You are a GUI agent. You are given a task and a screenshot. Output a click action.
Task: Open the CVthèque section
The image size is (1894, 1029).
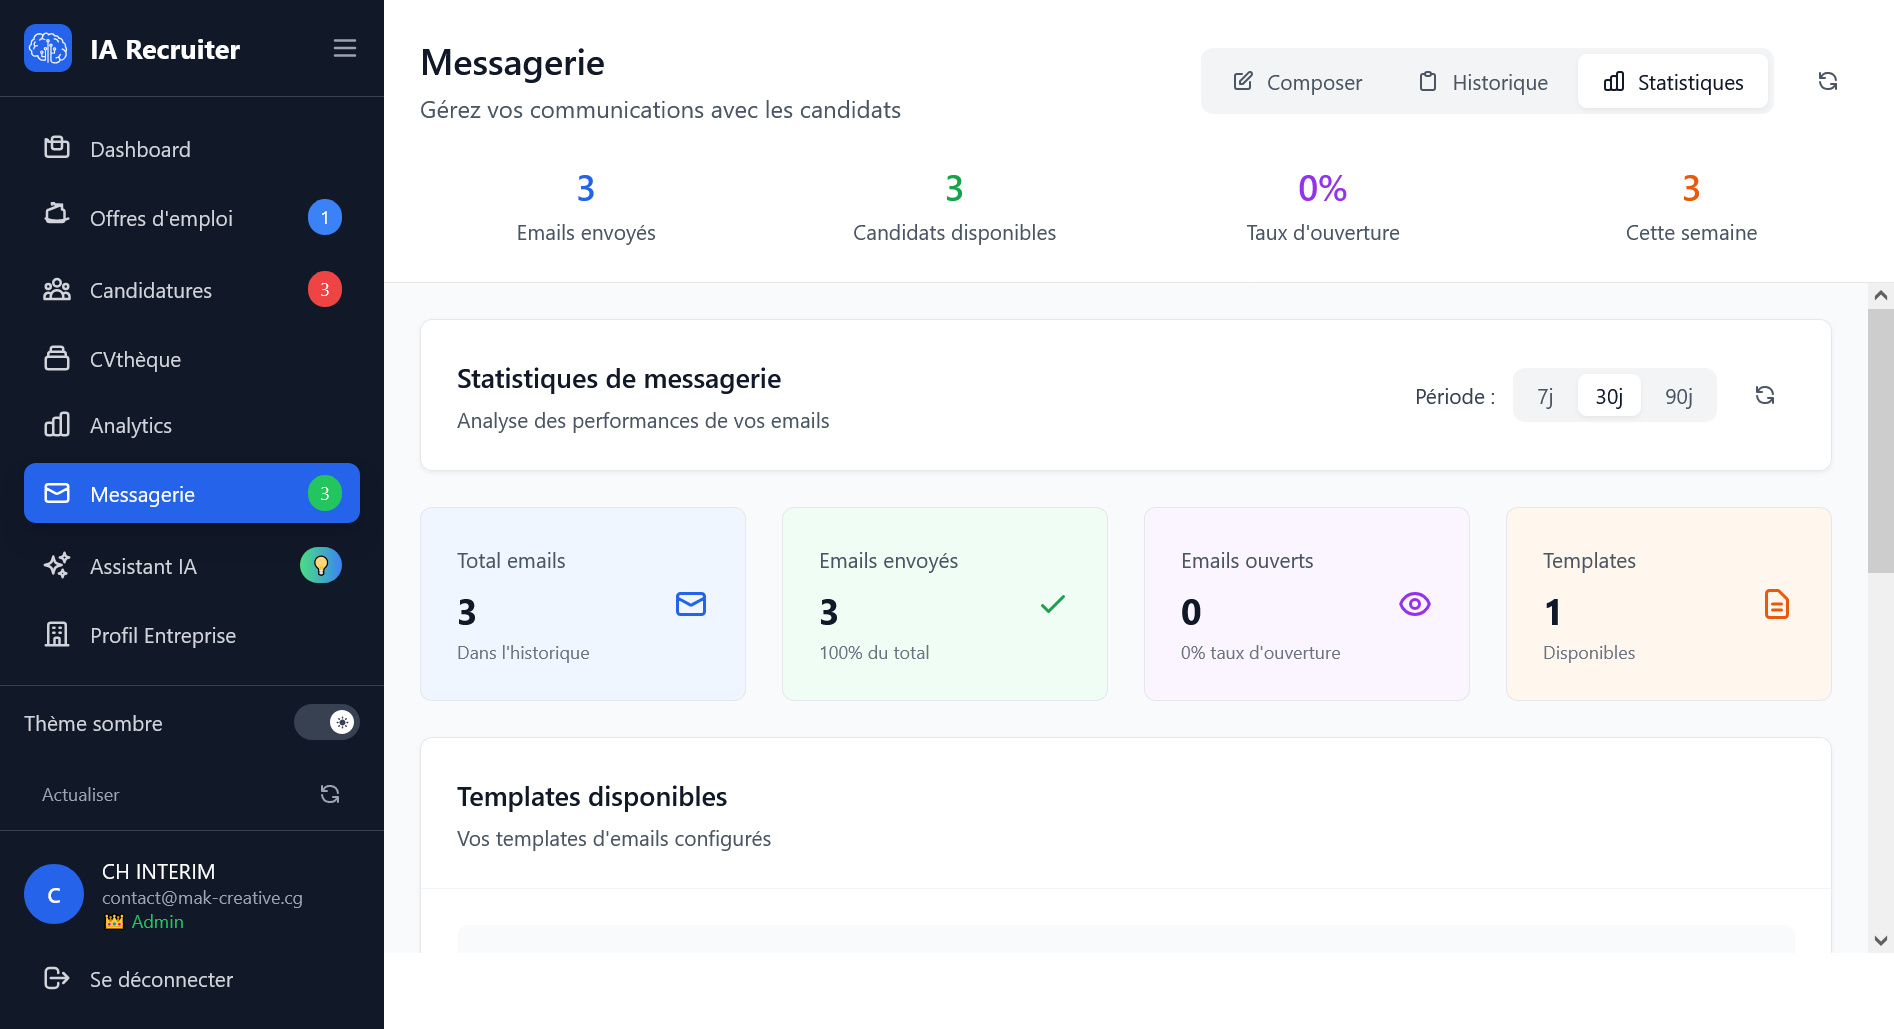[x=135, y=359]
